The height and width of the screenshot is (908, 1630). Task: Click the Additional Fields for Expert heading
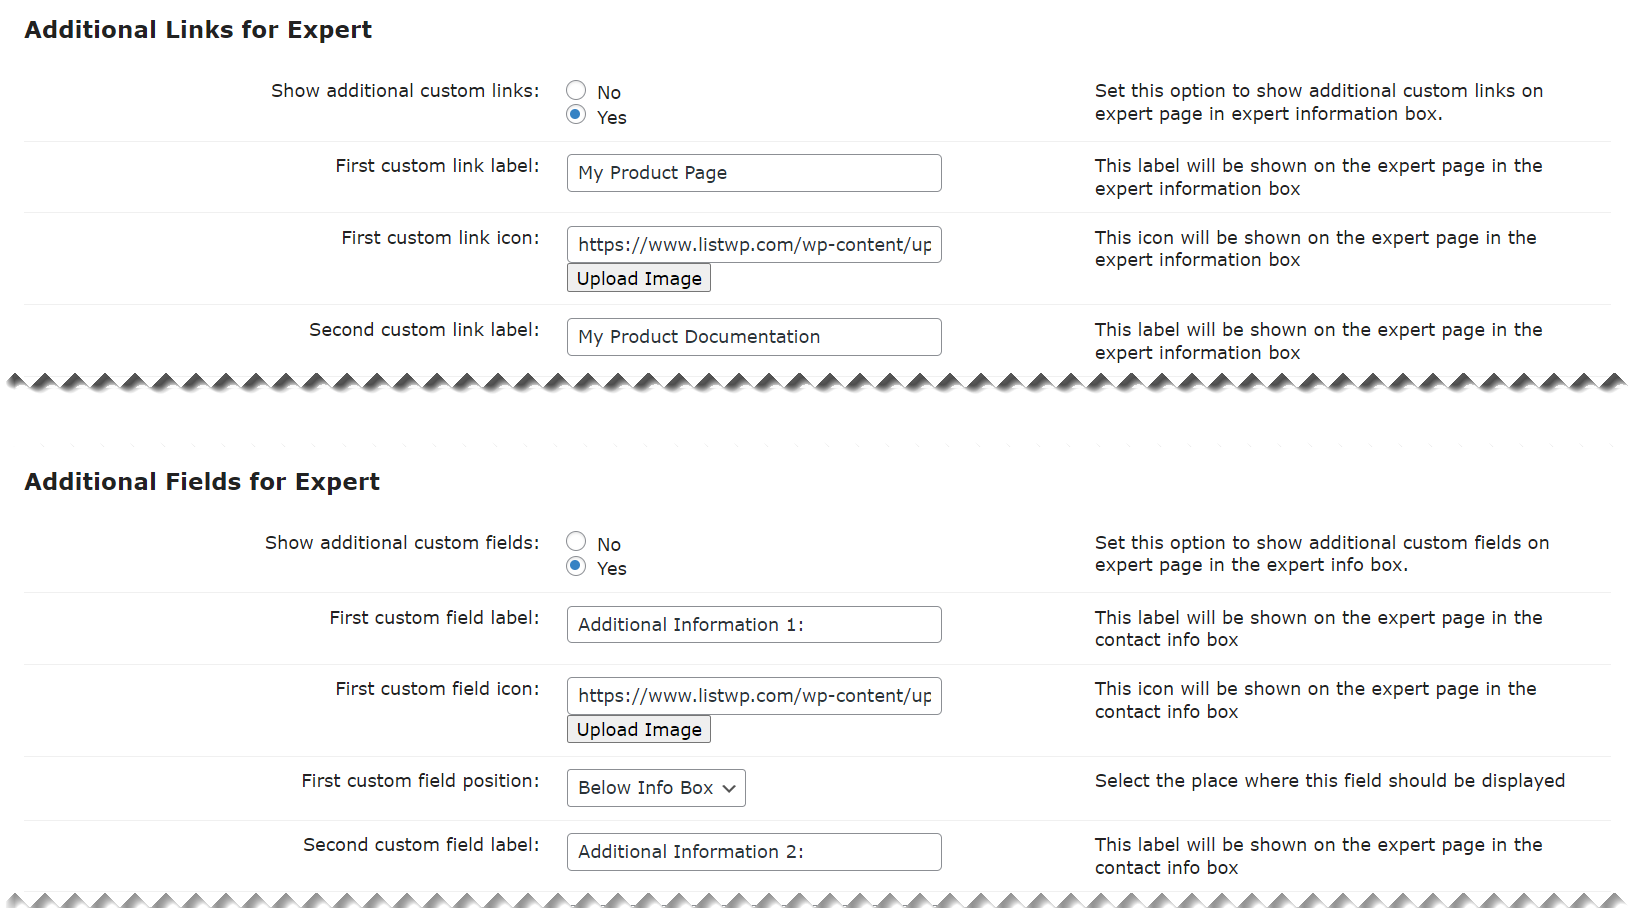coord(202,482)
